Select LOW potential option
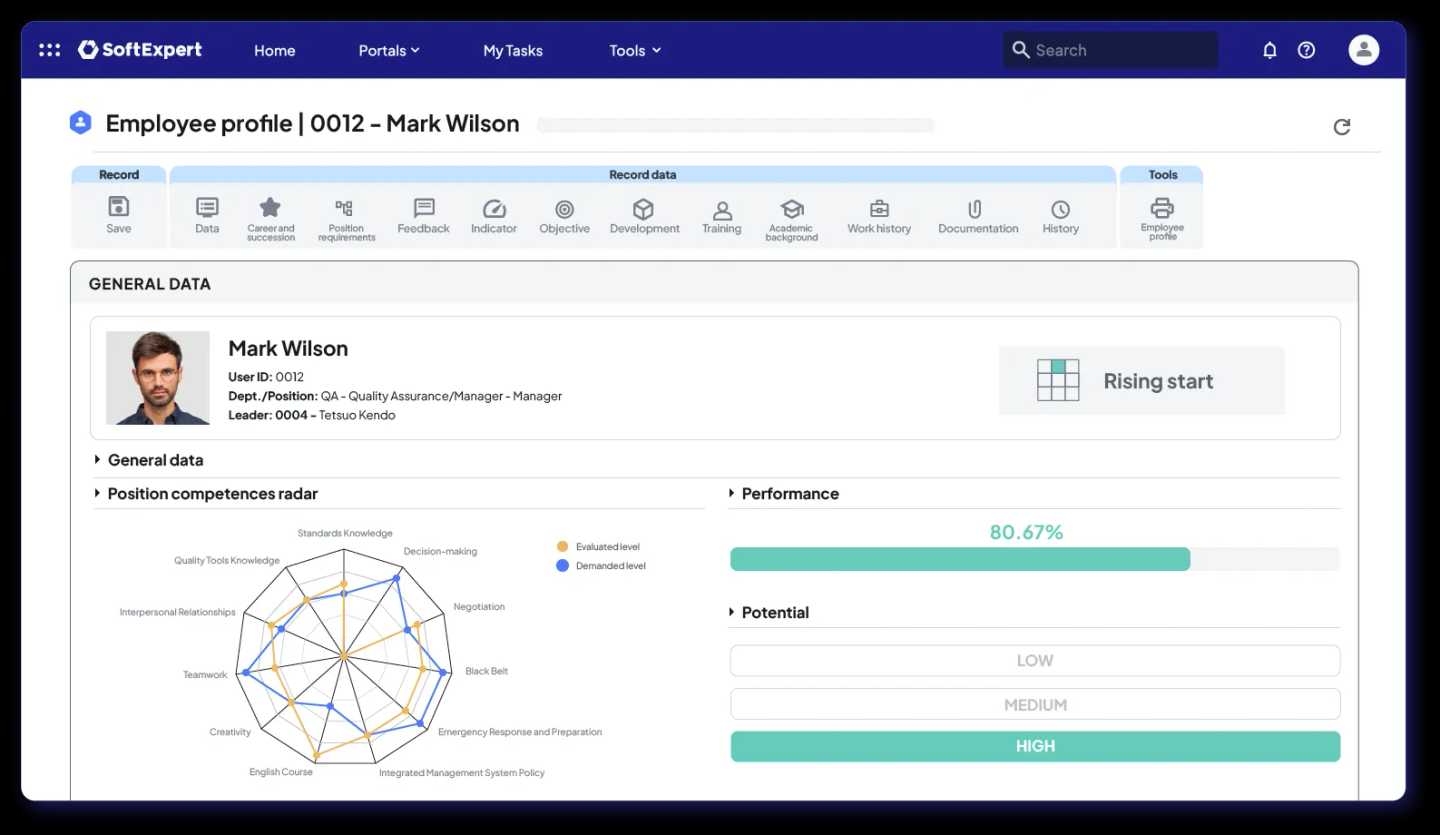This screenshot has width=1440, height=835. pyautogui.click(x=1034, y=661)
